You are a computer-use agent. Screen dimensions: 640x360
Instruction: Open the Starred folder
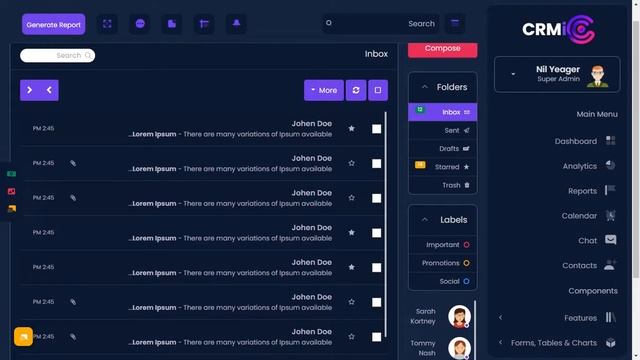pyautogui.click(x=442, y=167)
